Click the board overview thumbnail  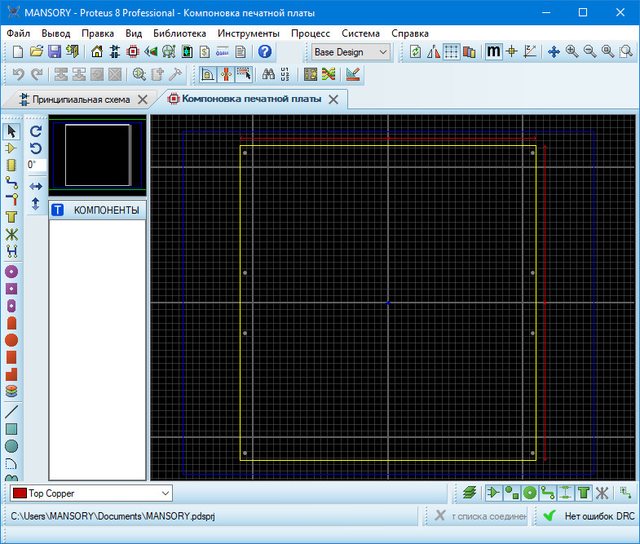coord(98,155)
